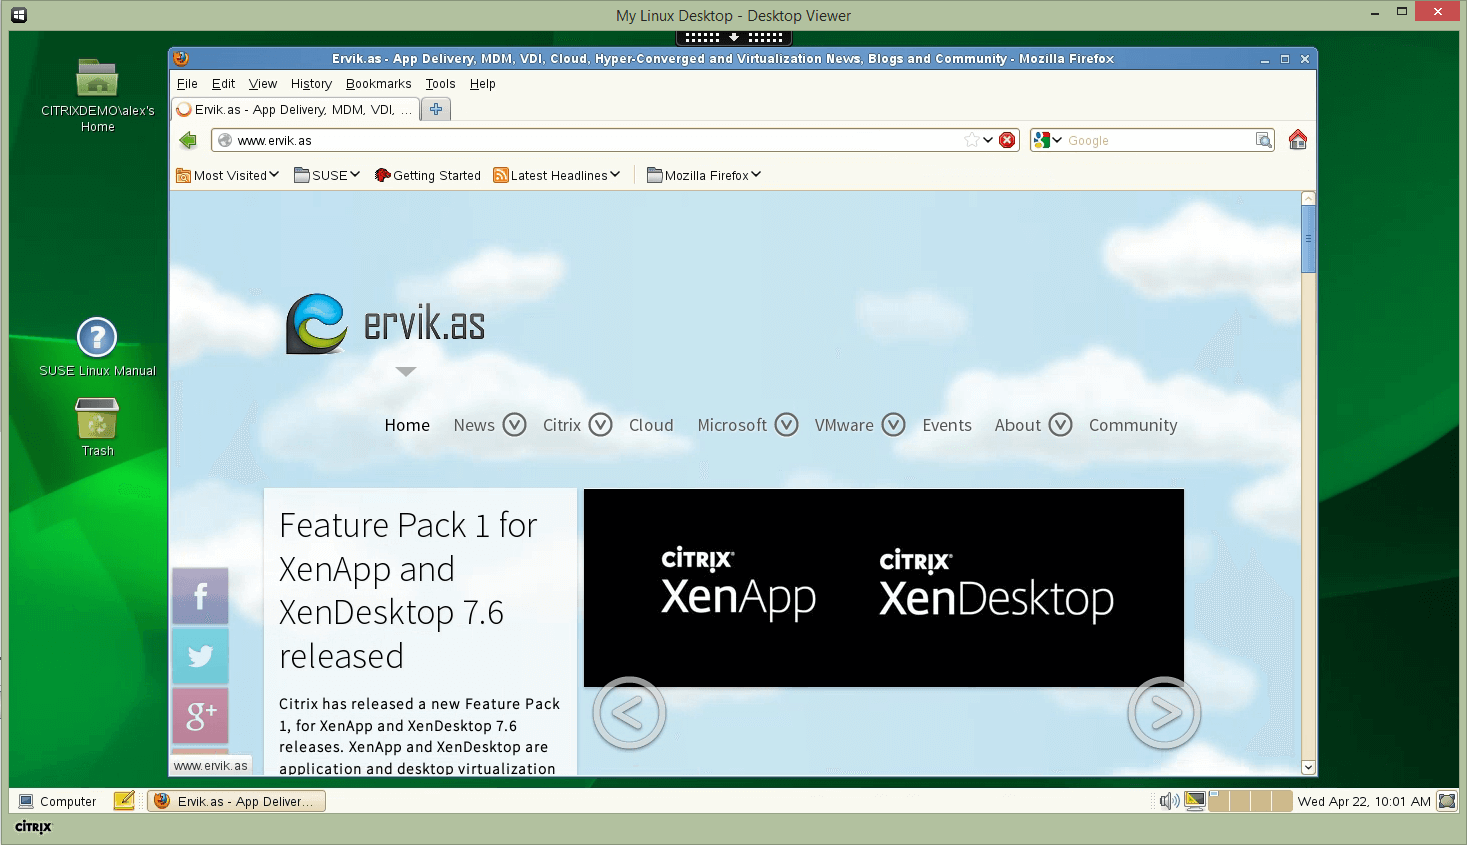Click the search magnifier in Google box
The height and width of the screenshot is (845, 1467).
point(1264,140)
